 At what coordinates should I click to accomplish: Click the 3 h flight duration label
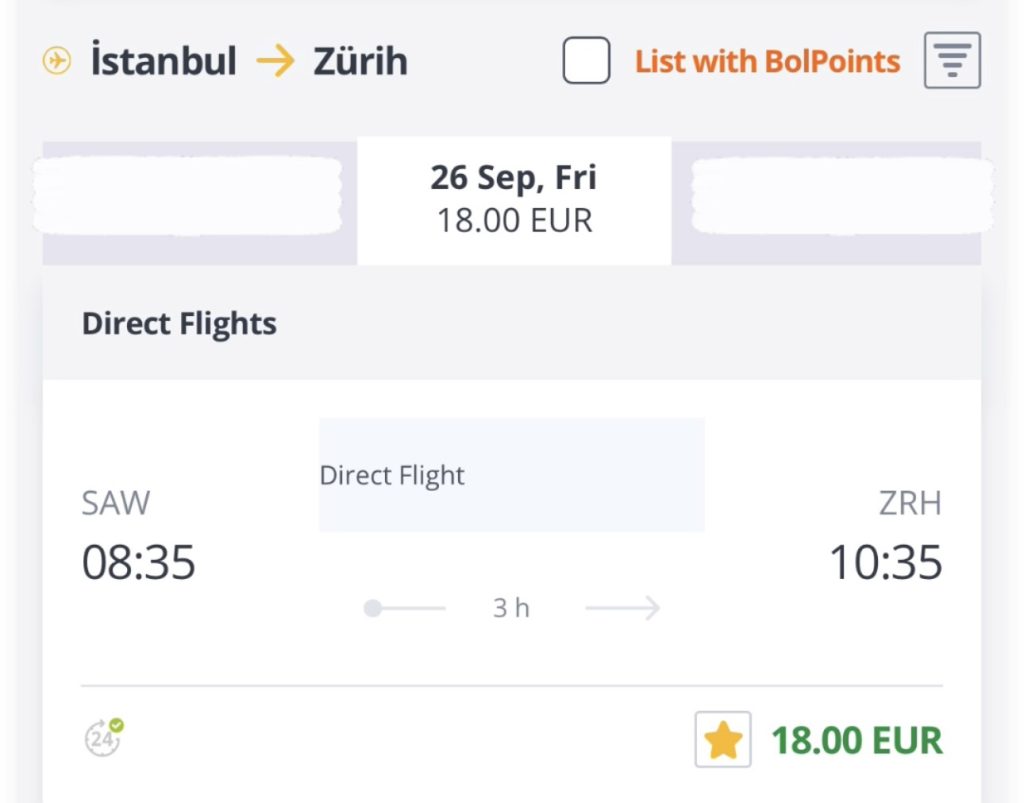pos(511,608)
